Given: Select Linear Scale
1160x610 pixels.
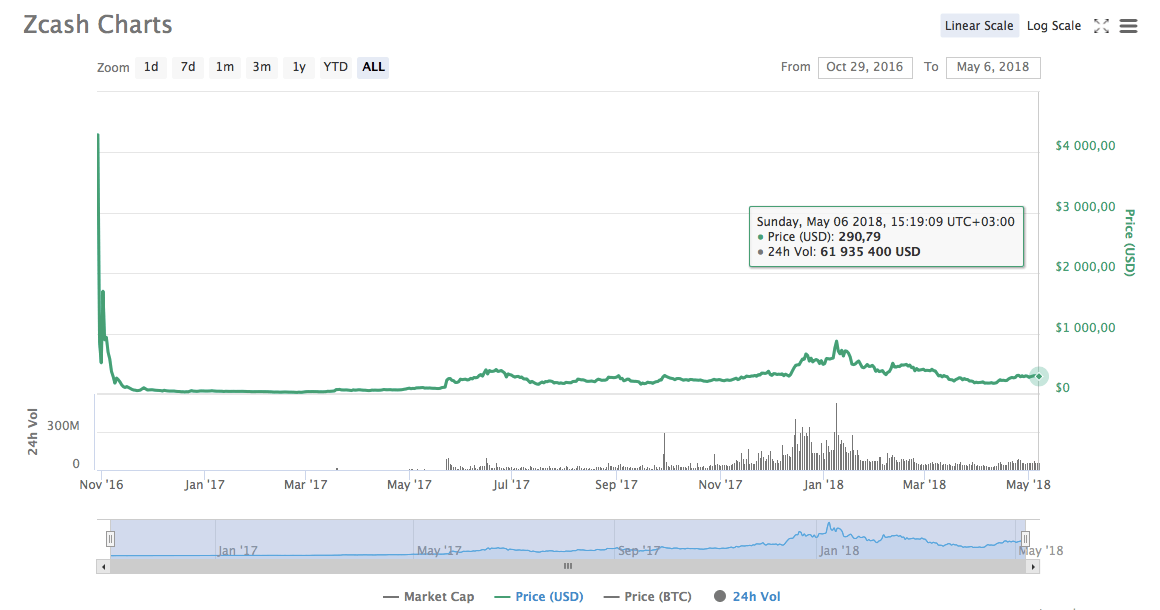Looking at the screenshot, I should coord(979,26).
